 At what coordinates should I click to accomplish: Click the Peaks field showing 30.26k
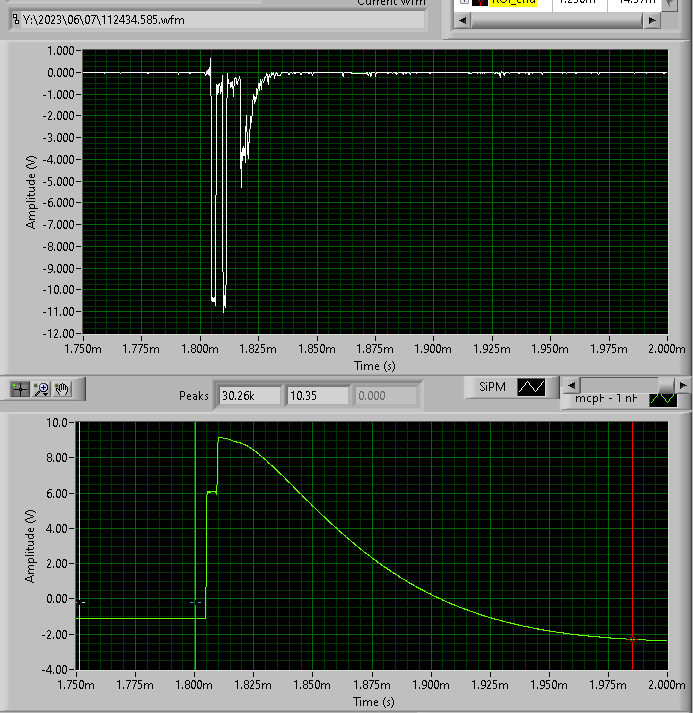pos(249,396)
